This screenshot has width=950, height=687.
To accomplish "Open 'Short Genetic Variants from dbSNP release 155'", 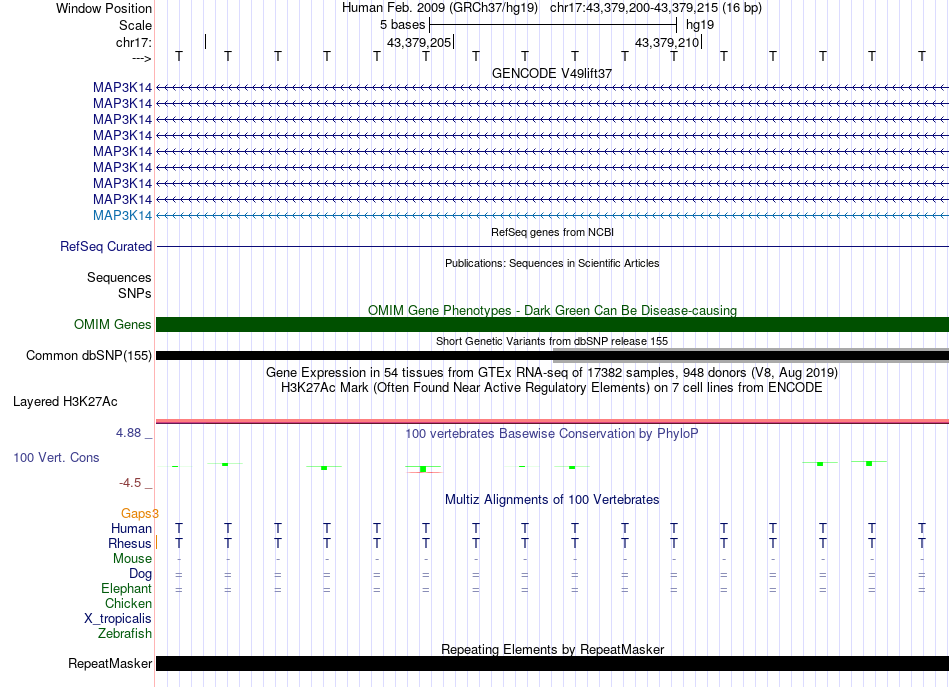I will (x=552, y=341).
